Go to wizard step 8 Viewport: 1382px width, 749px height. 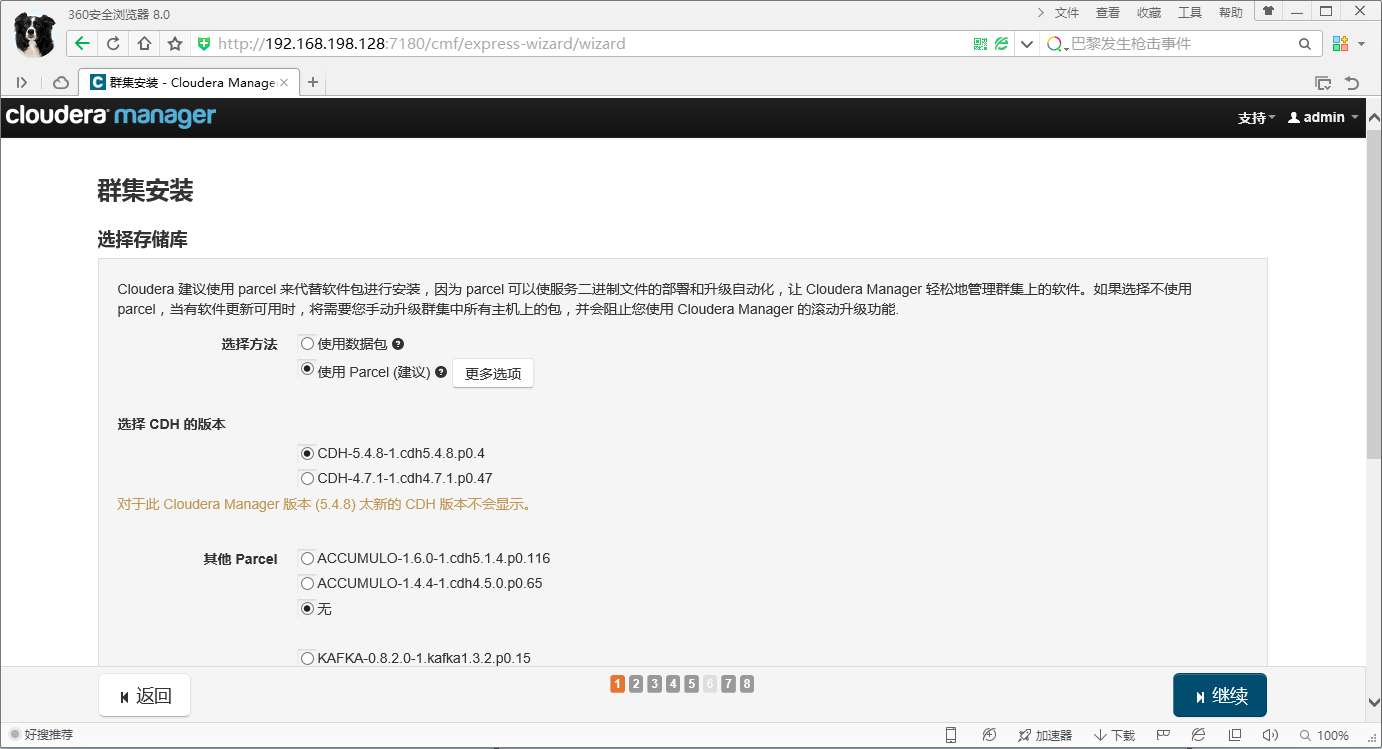click(747, 684)
